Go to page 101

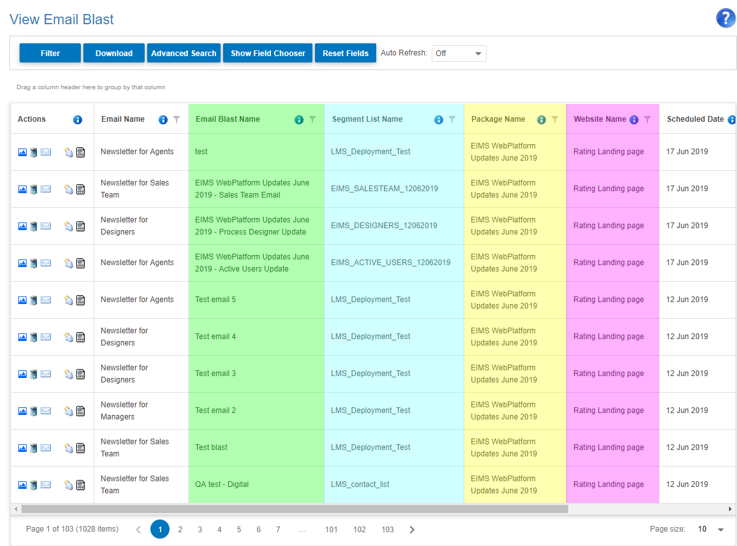click(331, 530)
